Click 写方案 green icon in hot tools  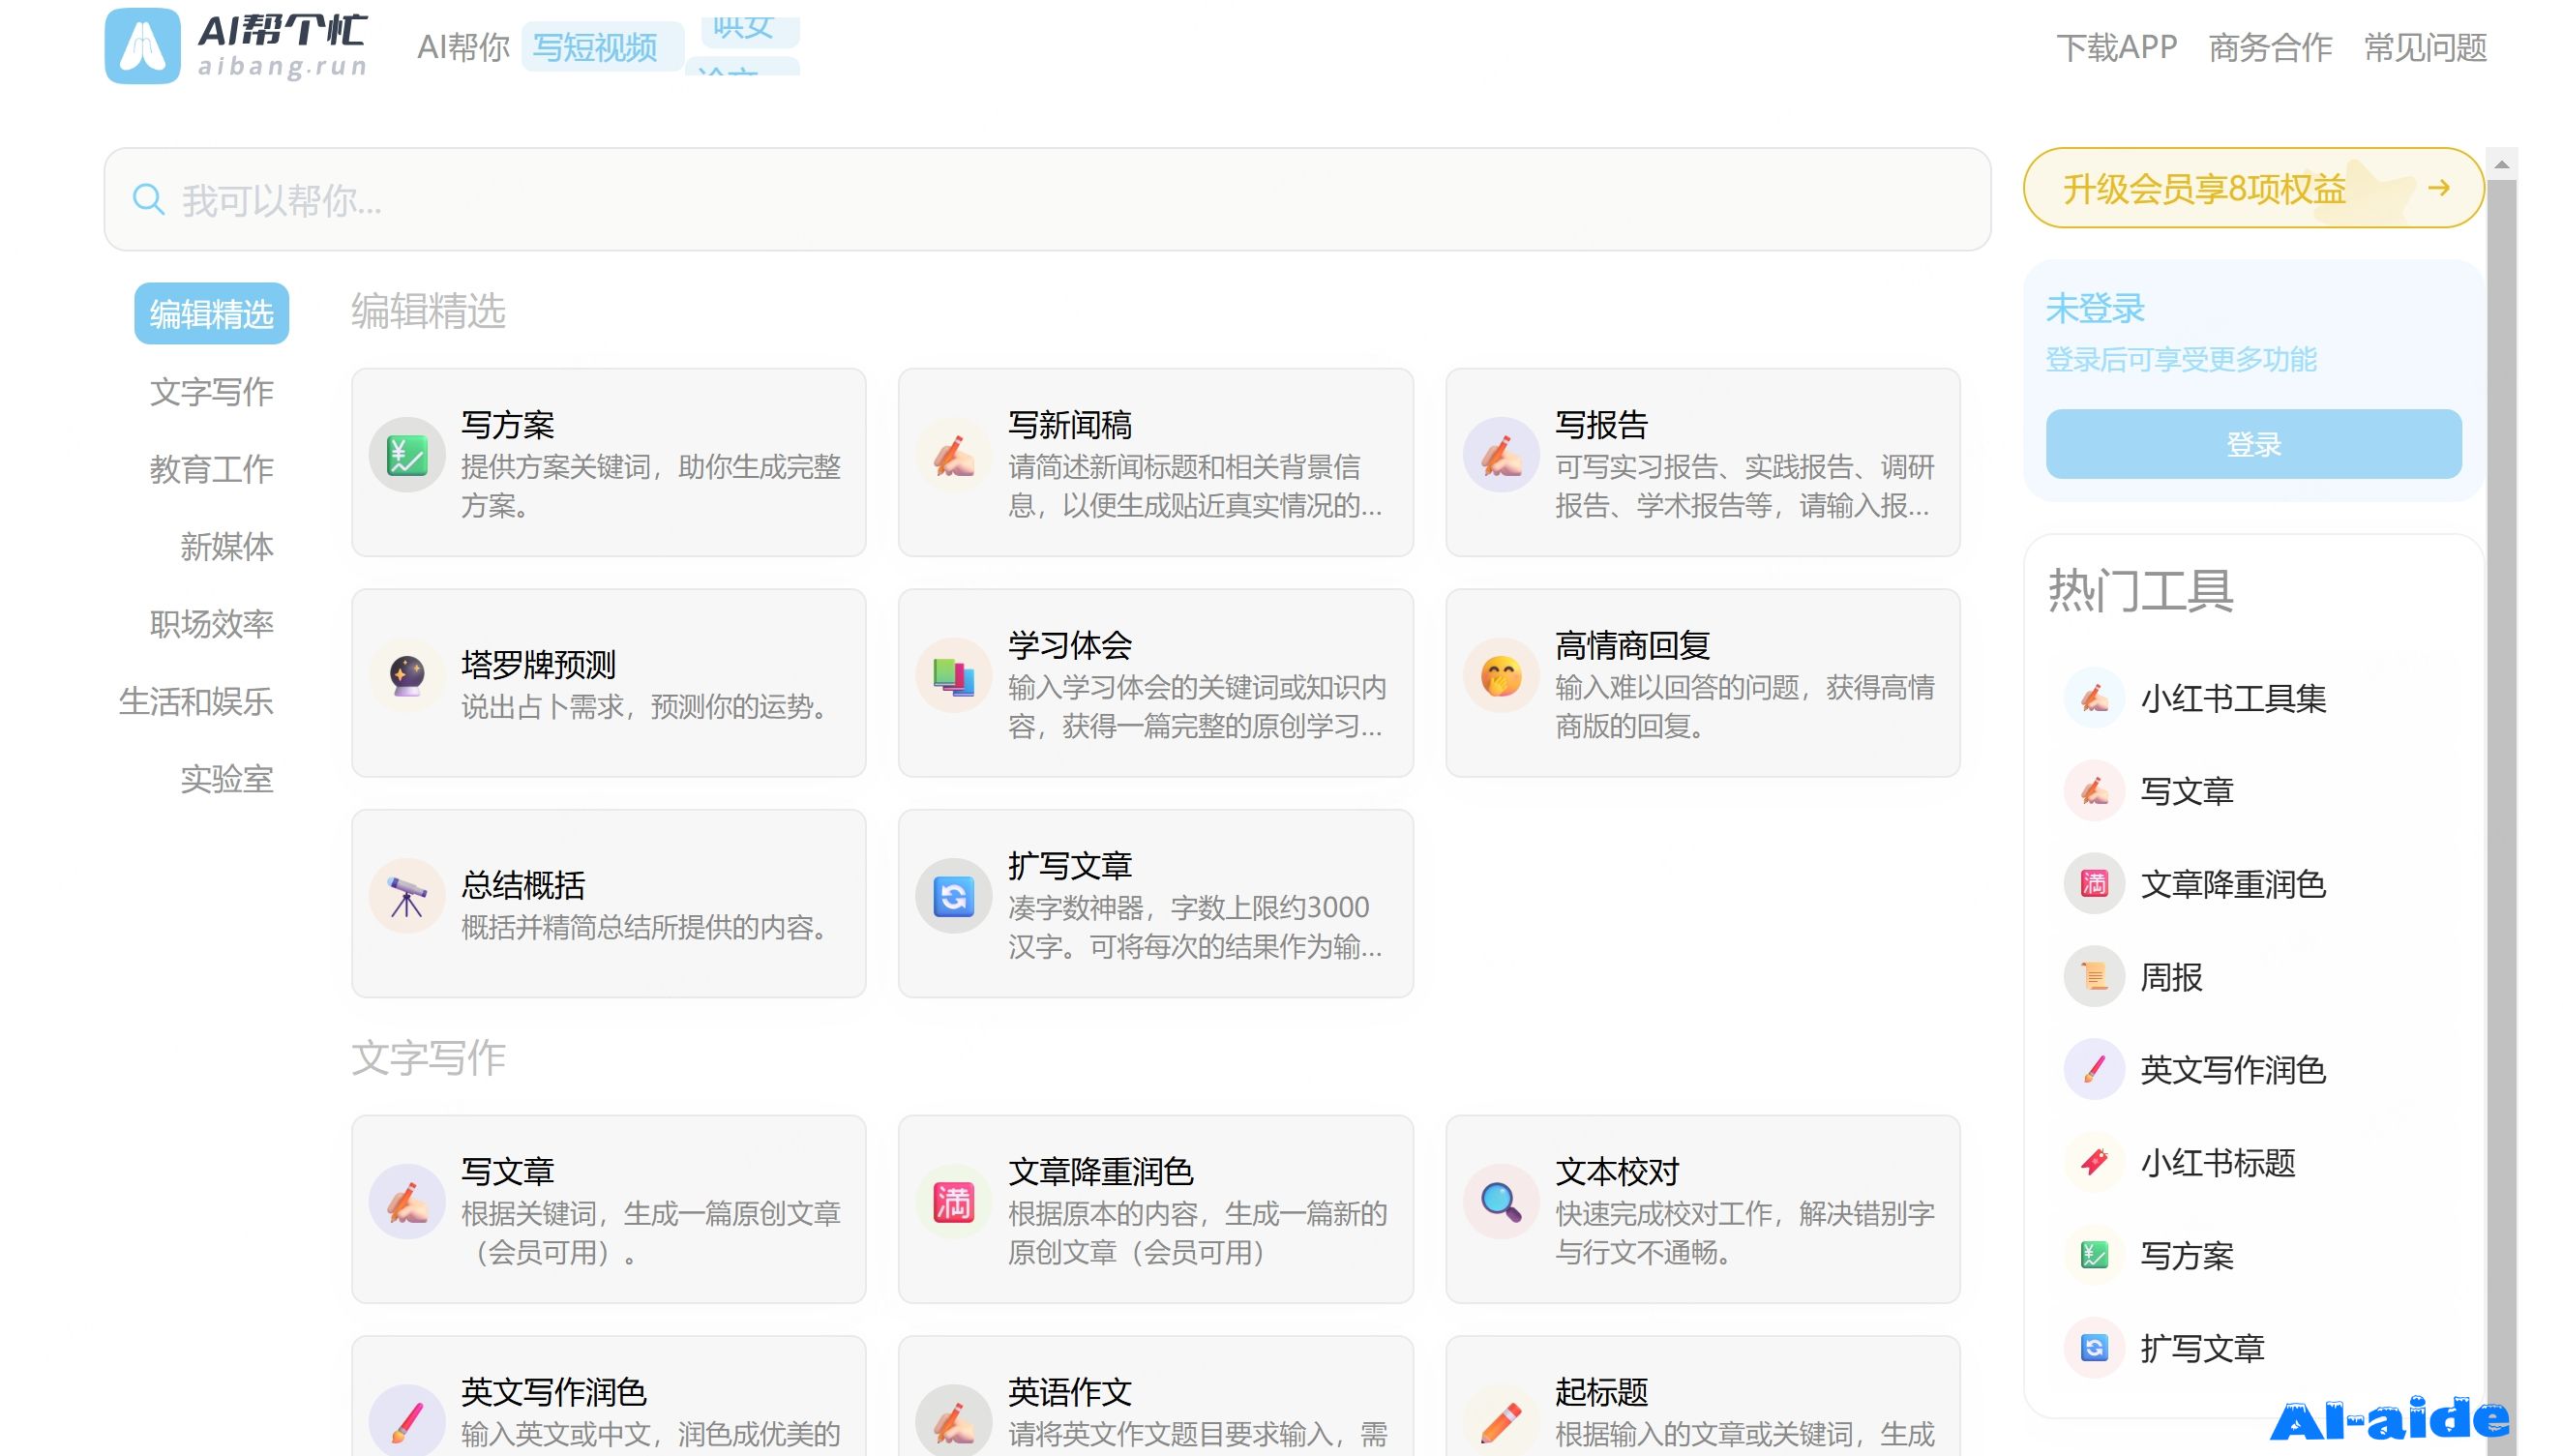pos(2094,1255)
